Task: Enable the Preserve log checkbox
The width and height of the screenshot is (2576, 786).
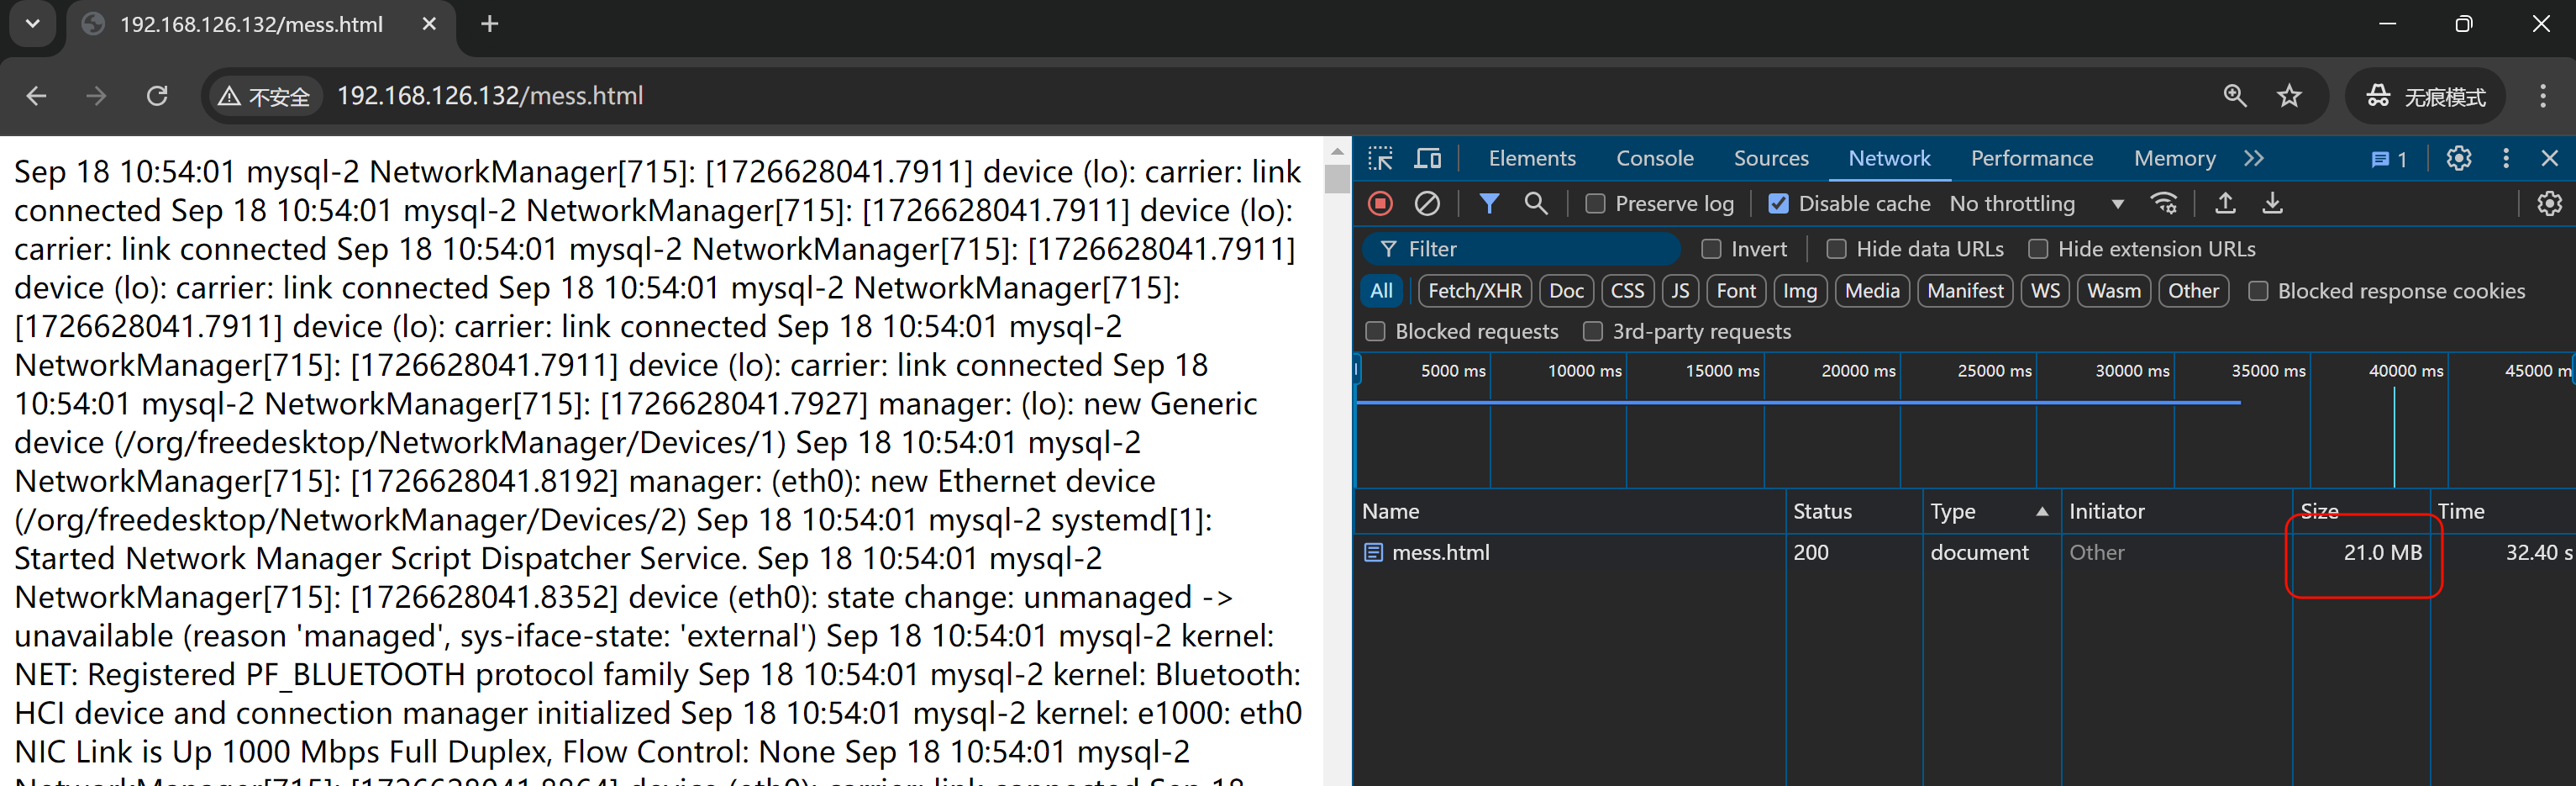Action: pyautogui.click(x=1595, y=204)
